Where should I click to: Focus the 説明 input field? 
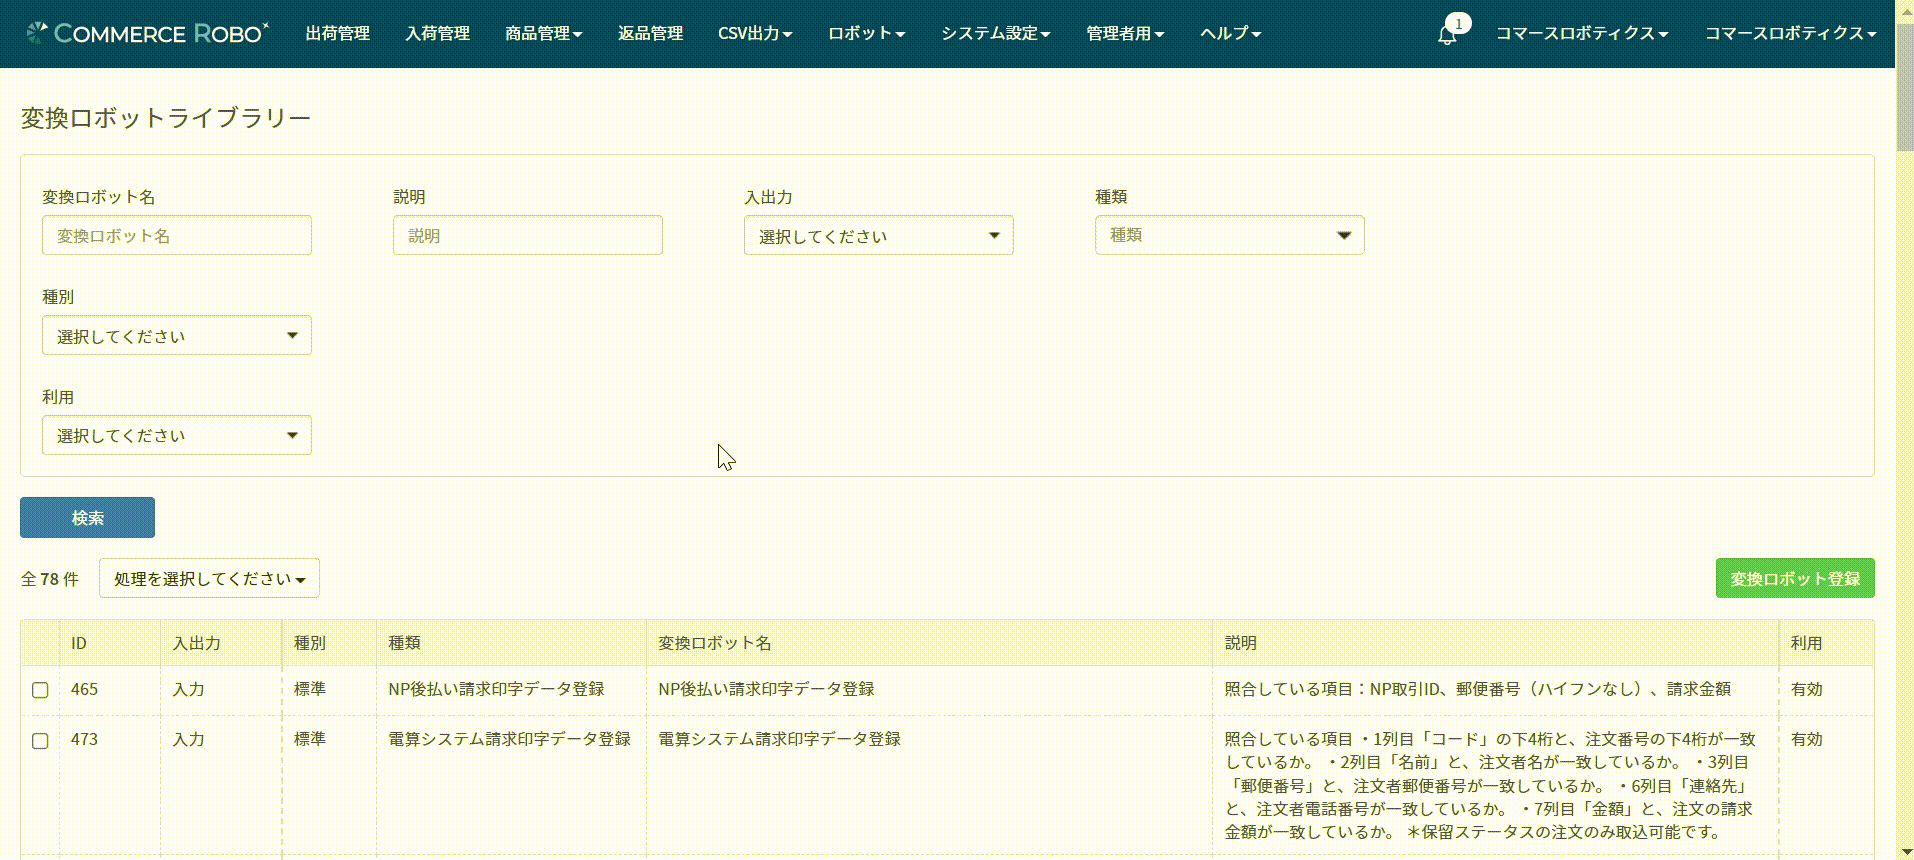coord(527,235)
